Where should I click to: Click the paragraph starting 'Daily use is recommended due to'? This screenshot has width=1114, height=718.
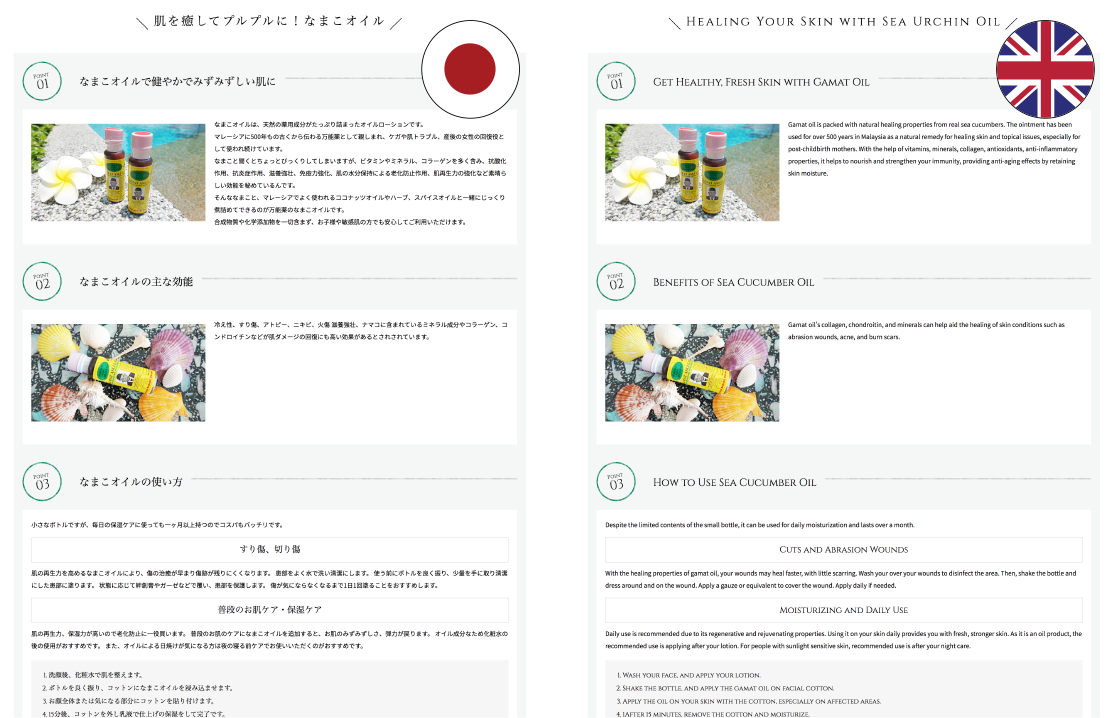coord(843,640)
